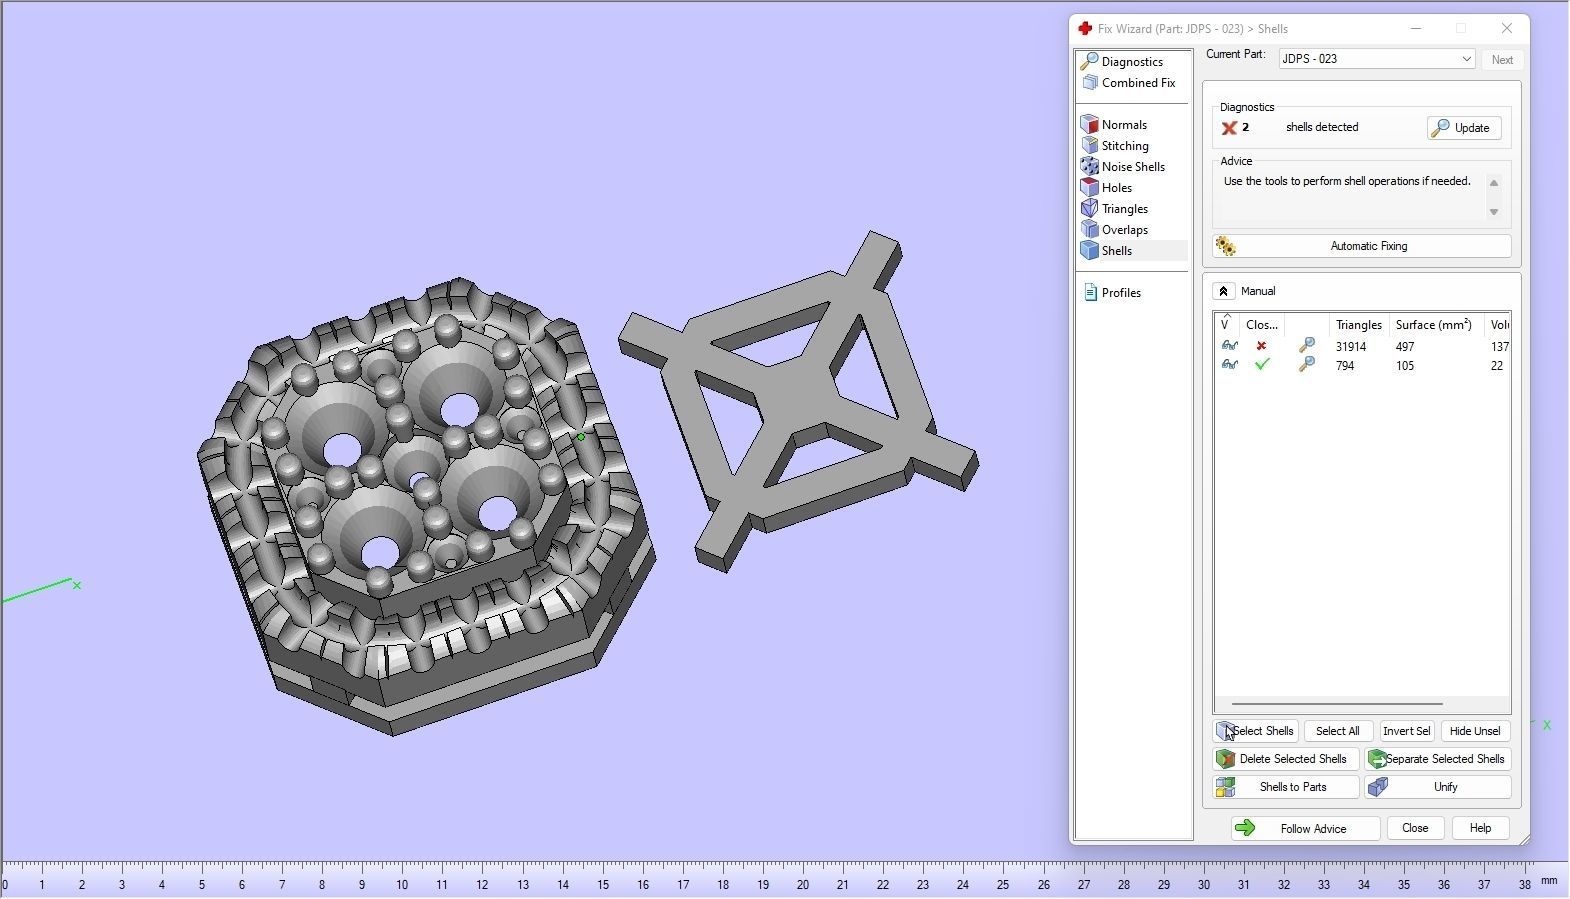The image size is (1570, 899).
Task: Select the Noise Shells step
Action: click(x=1133, y=167)
